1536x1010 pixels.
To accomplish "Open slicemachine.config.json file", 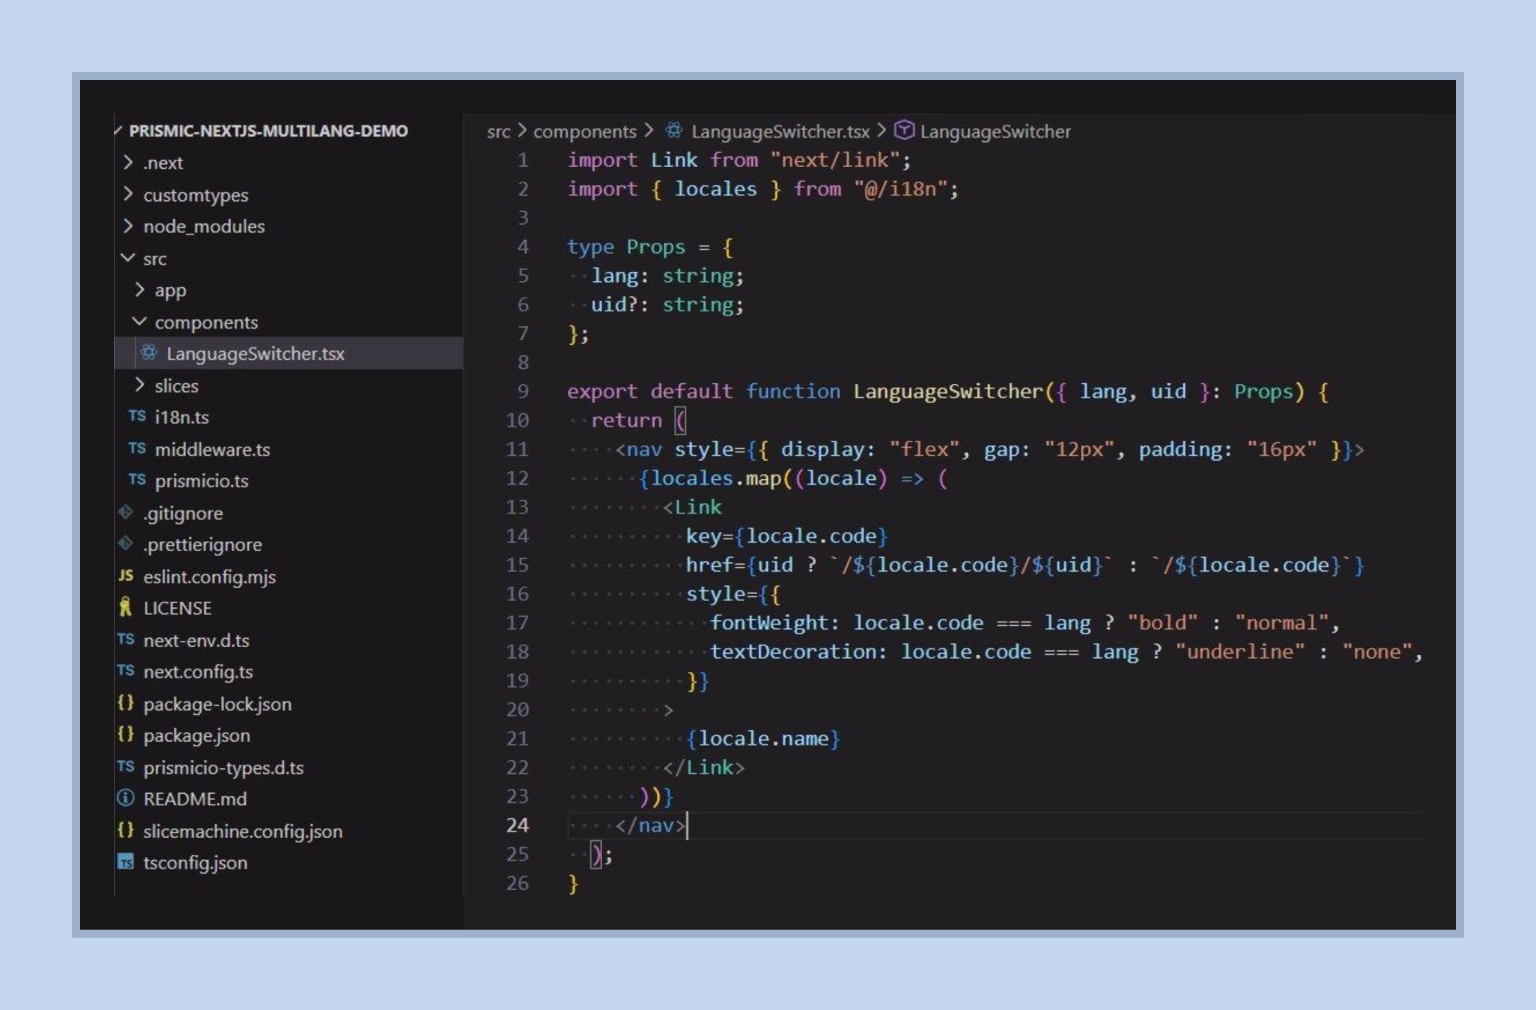I will (243, 831).
